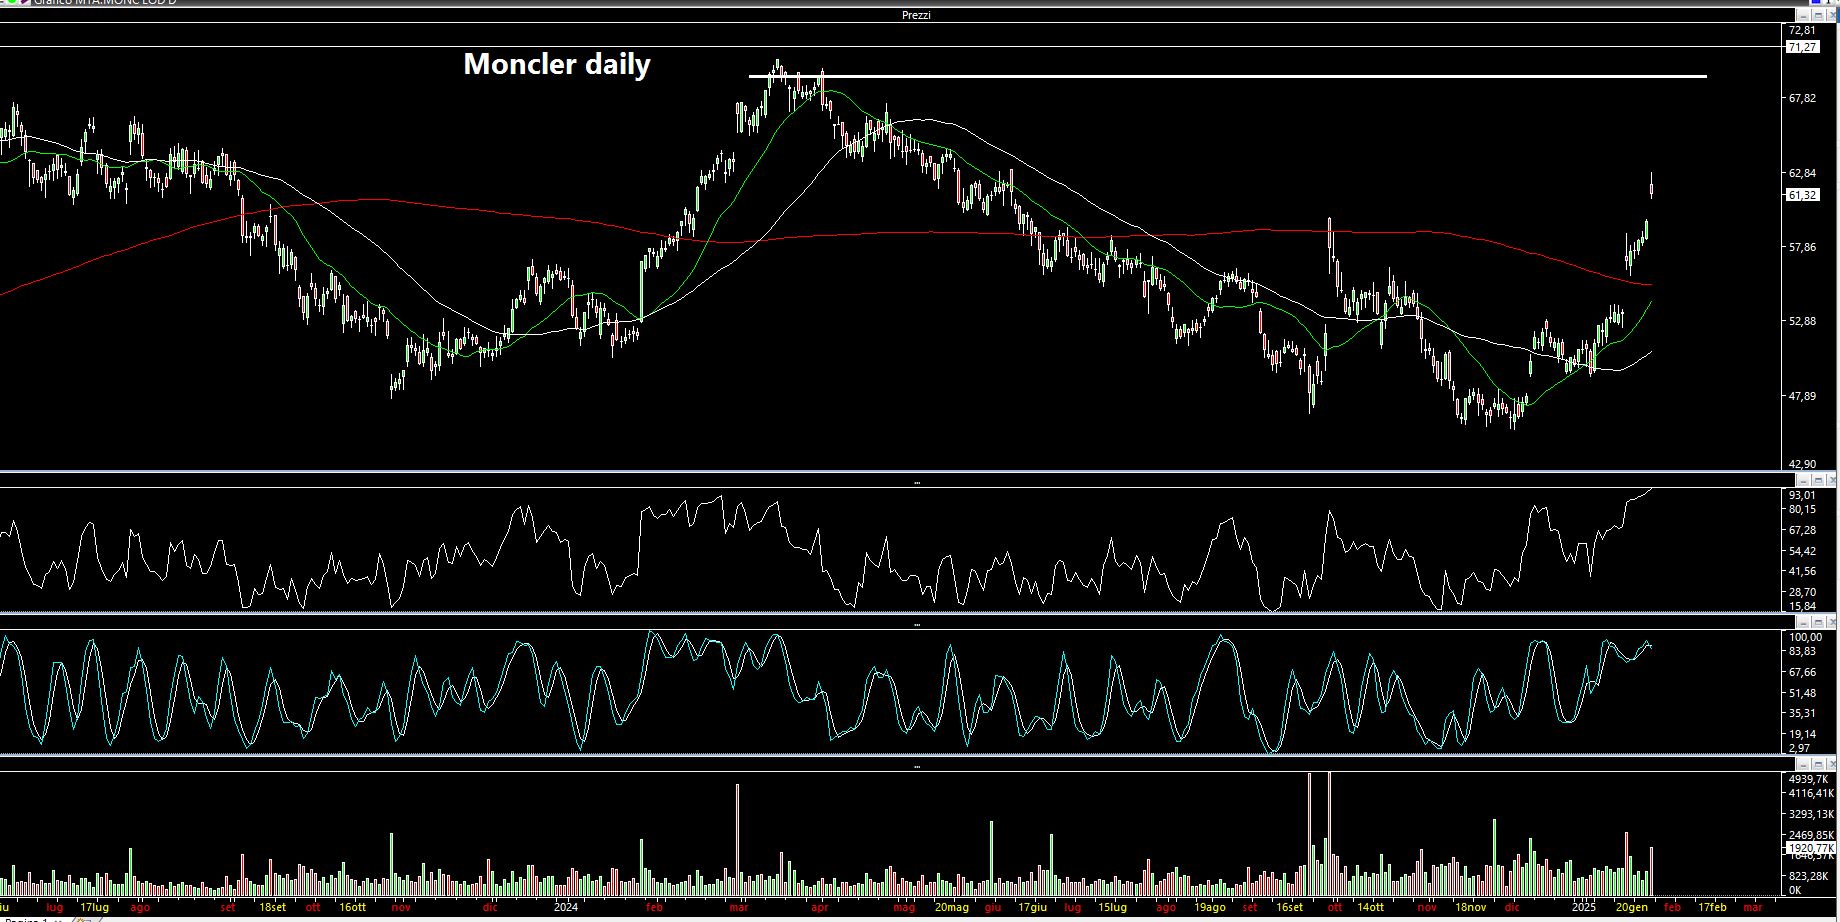Image resolution: width=1840 pixels, height=922 pixels.
Task: Click the 100,00 stochastic scale value
Action: pyautogui.click(x=1805, y=637)
